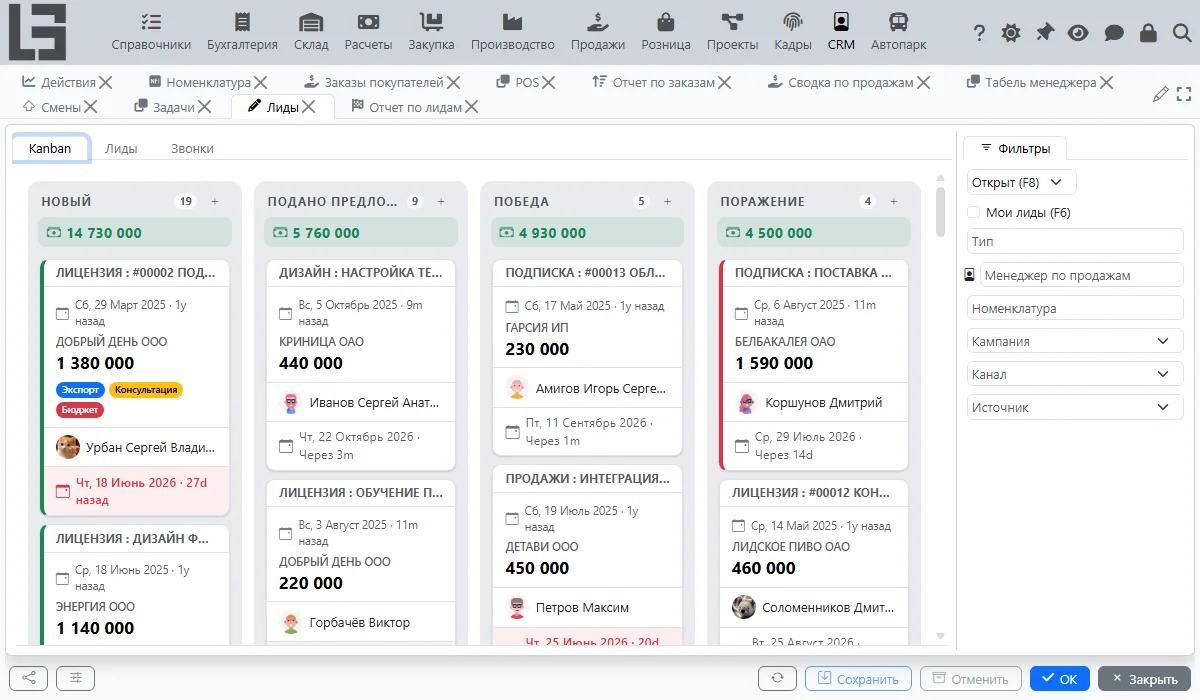
Task: Open the search magnifier icon
Action: (1182, 33)
